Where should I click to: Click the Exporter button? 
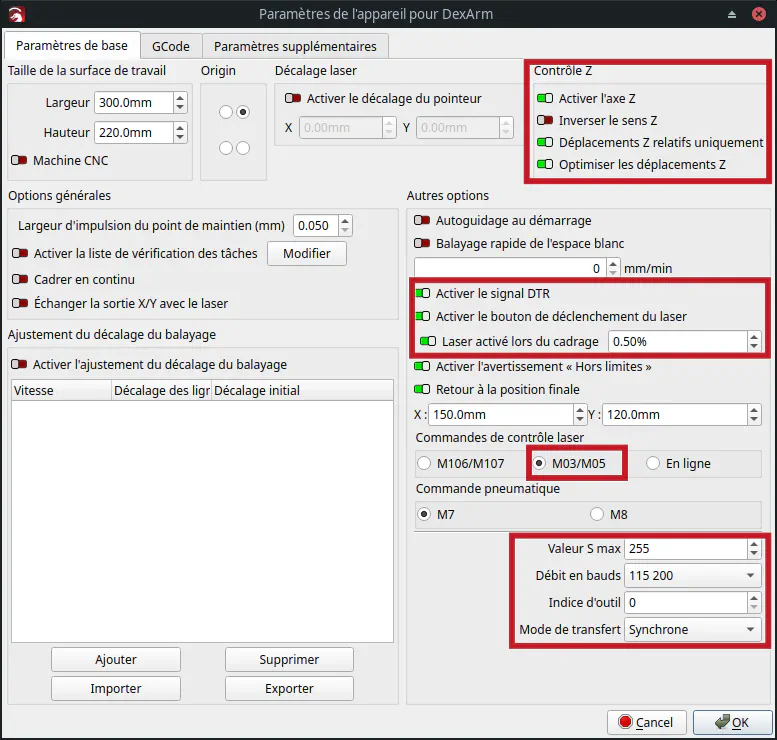(x=289, y=688)
